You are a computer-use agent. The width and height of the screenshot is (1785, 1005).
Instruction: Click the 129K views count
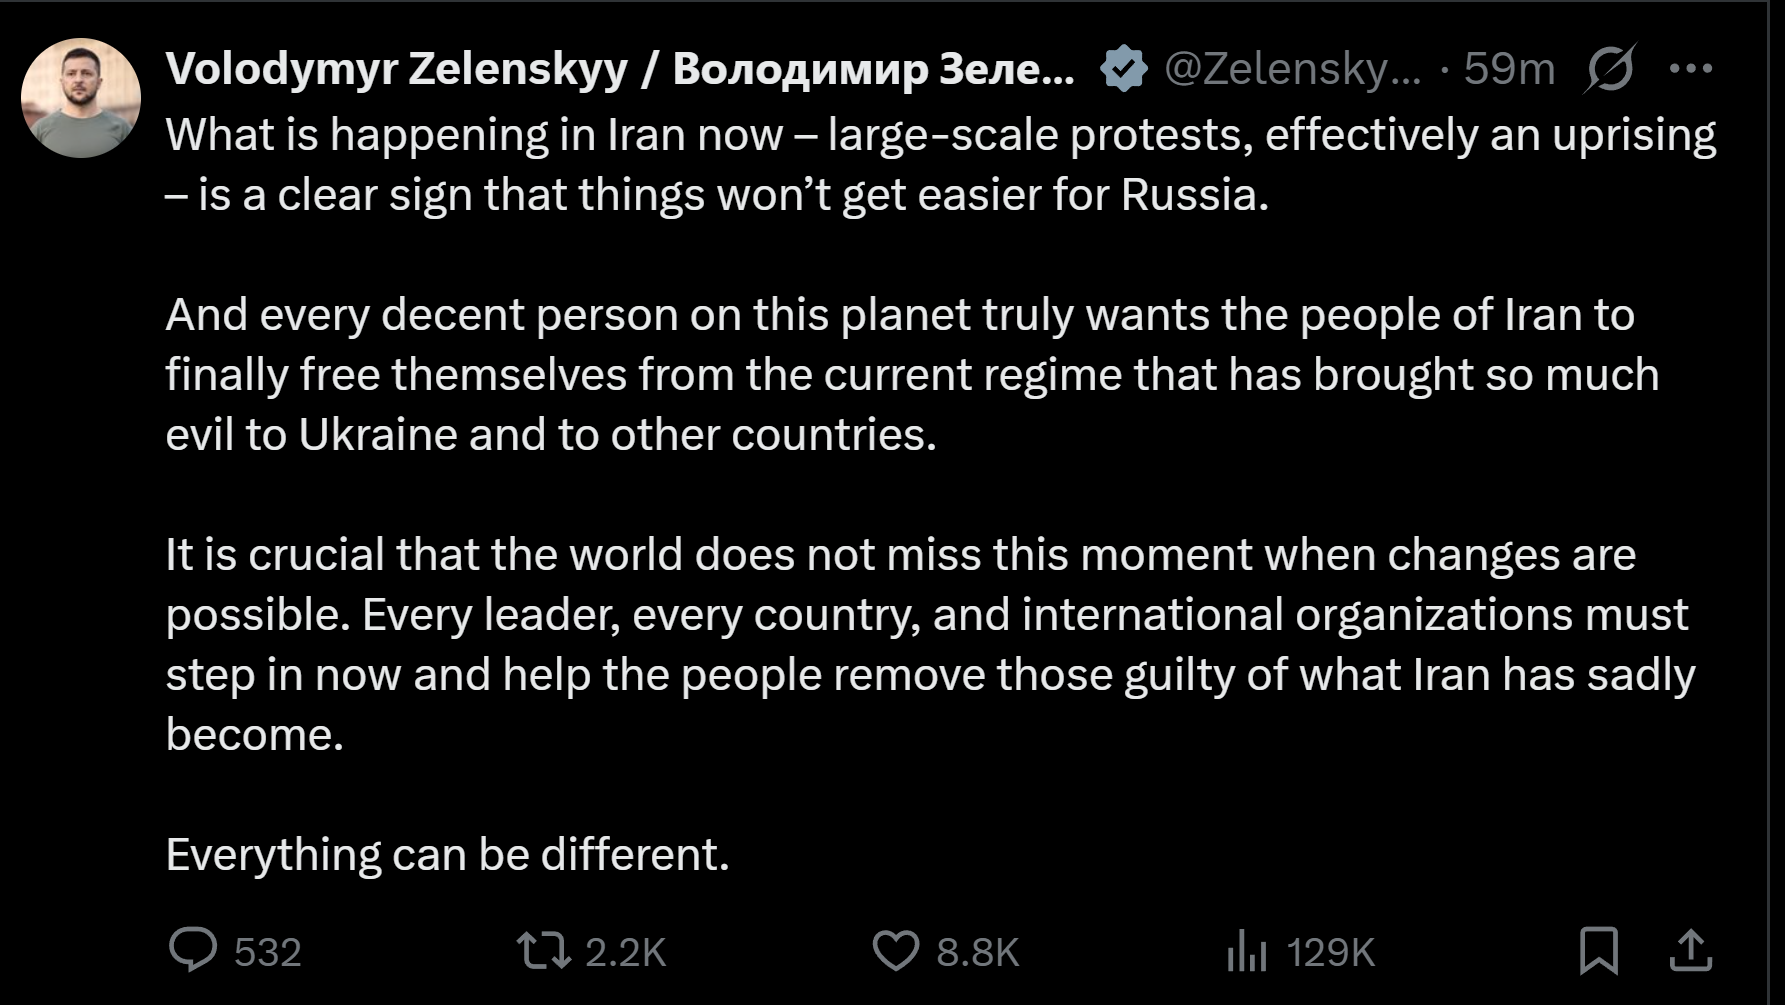1330,952
